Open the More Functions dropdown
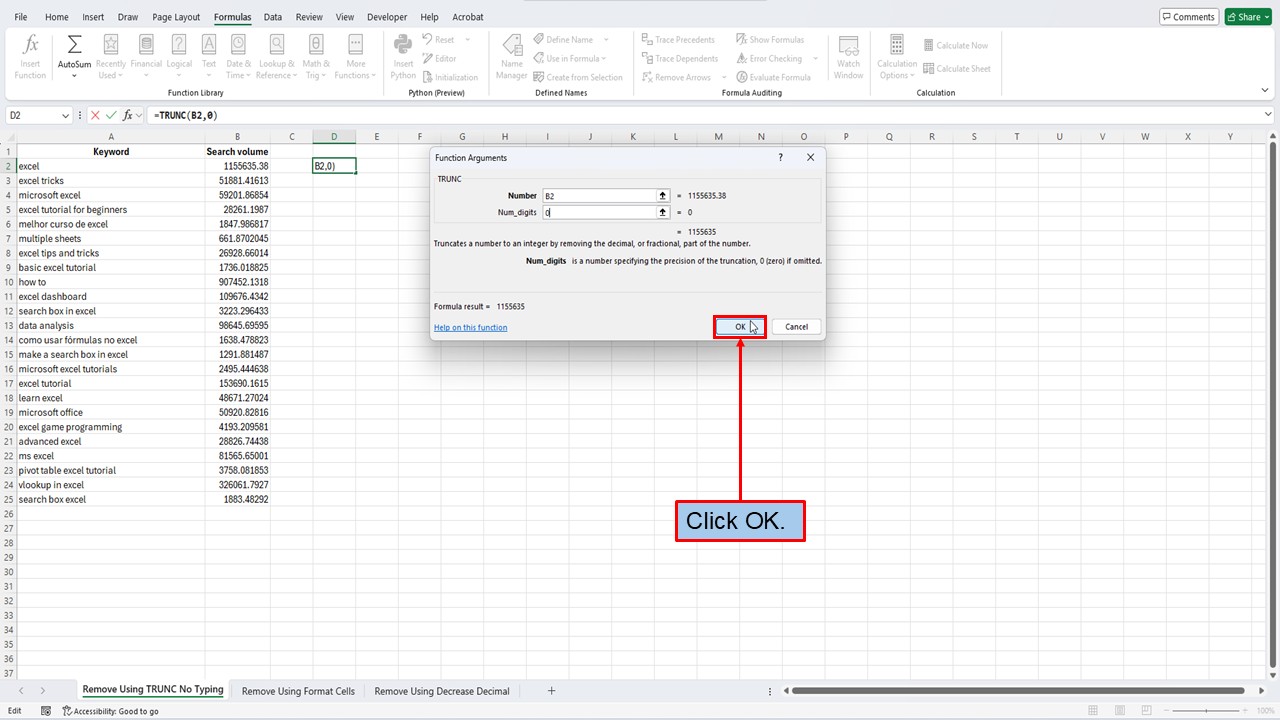The image size is (1280, 720). pyautogui.click(x=355, y=55)
